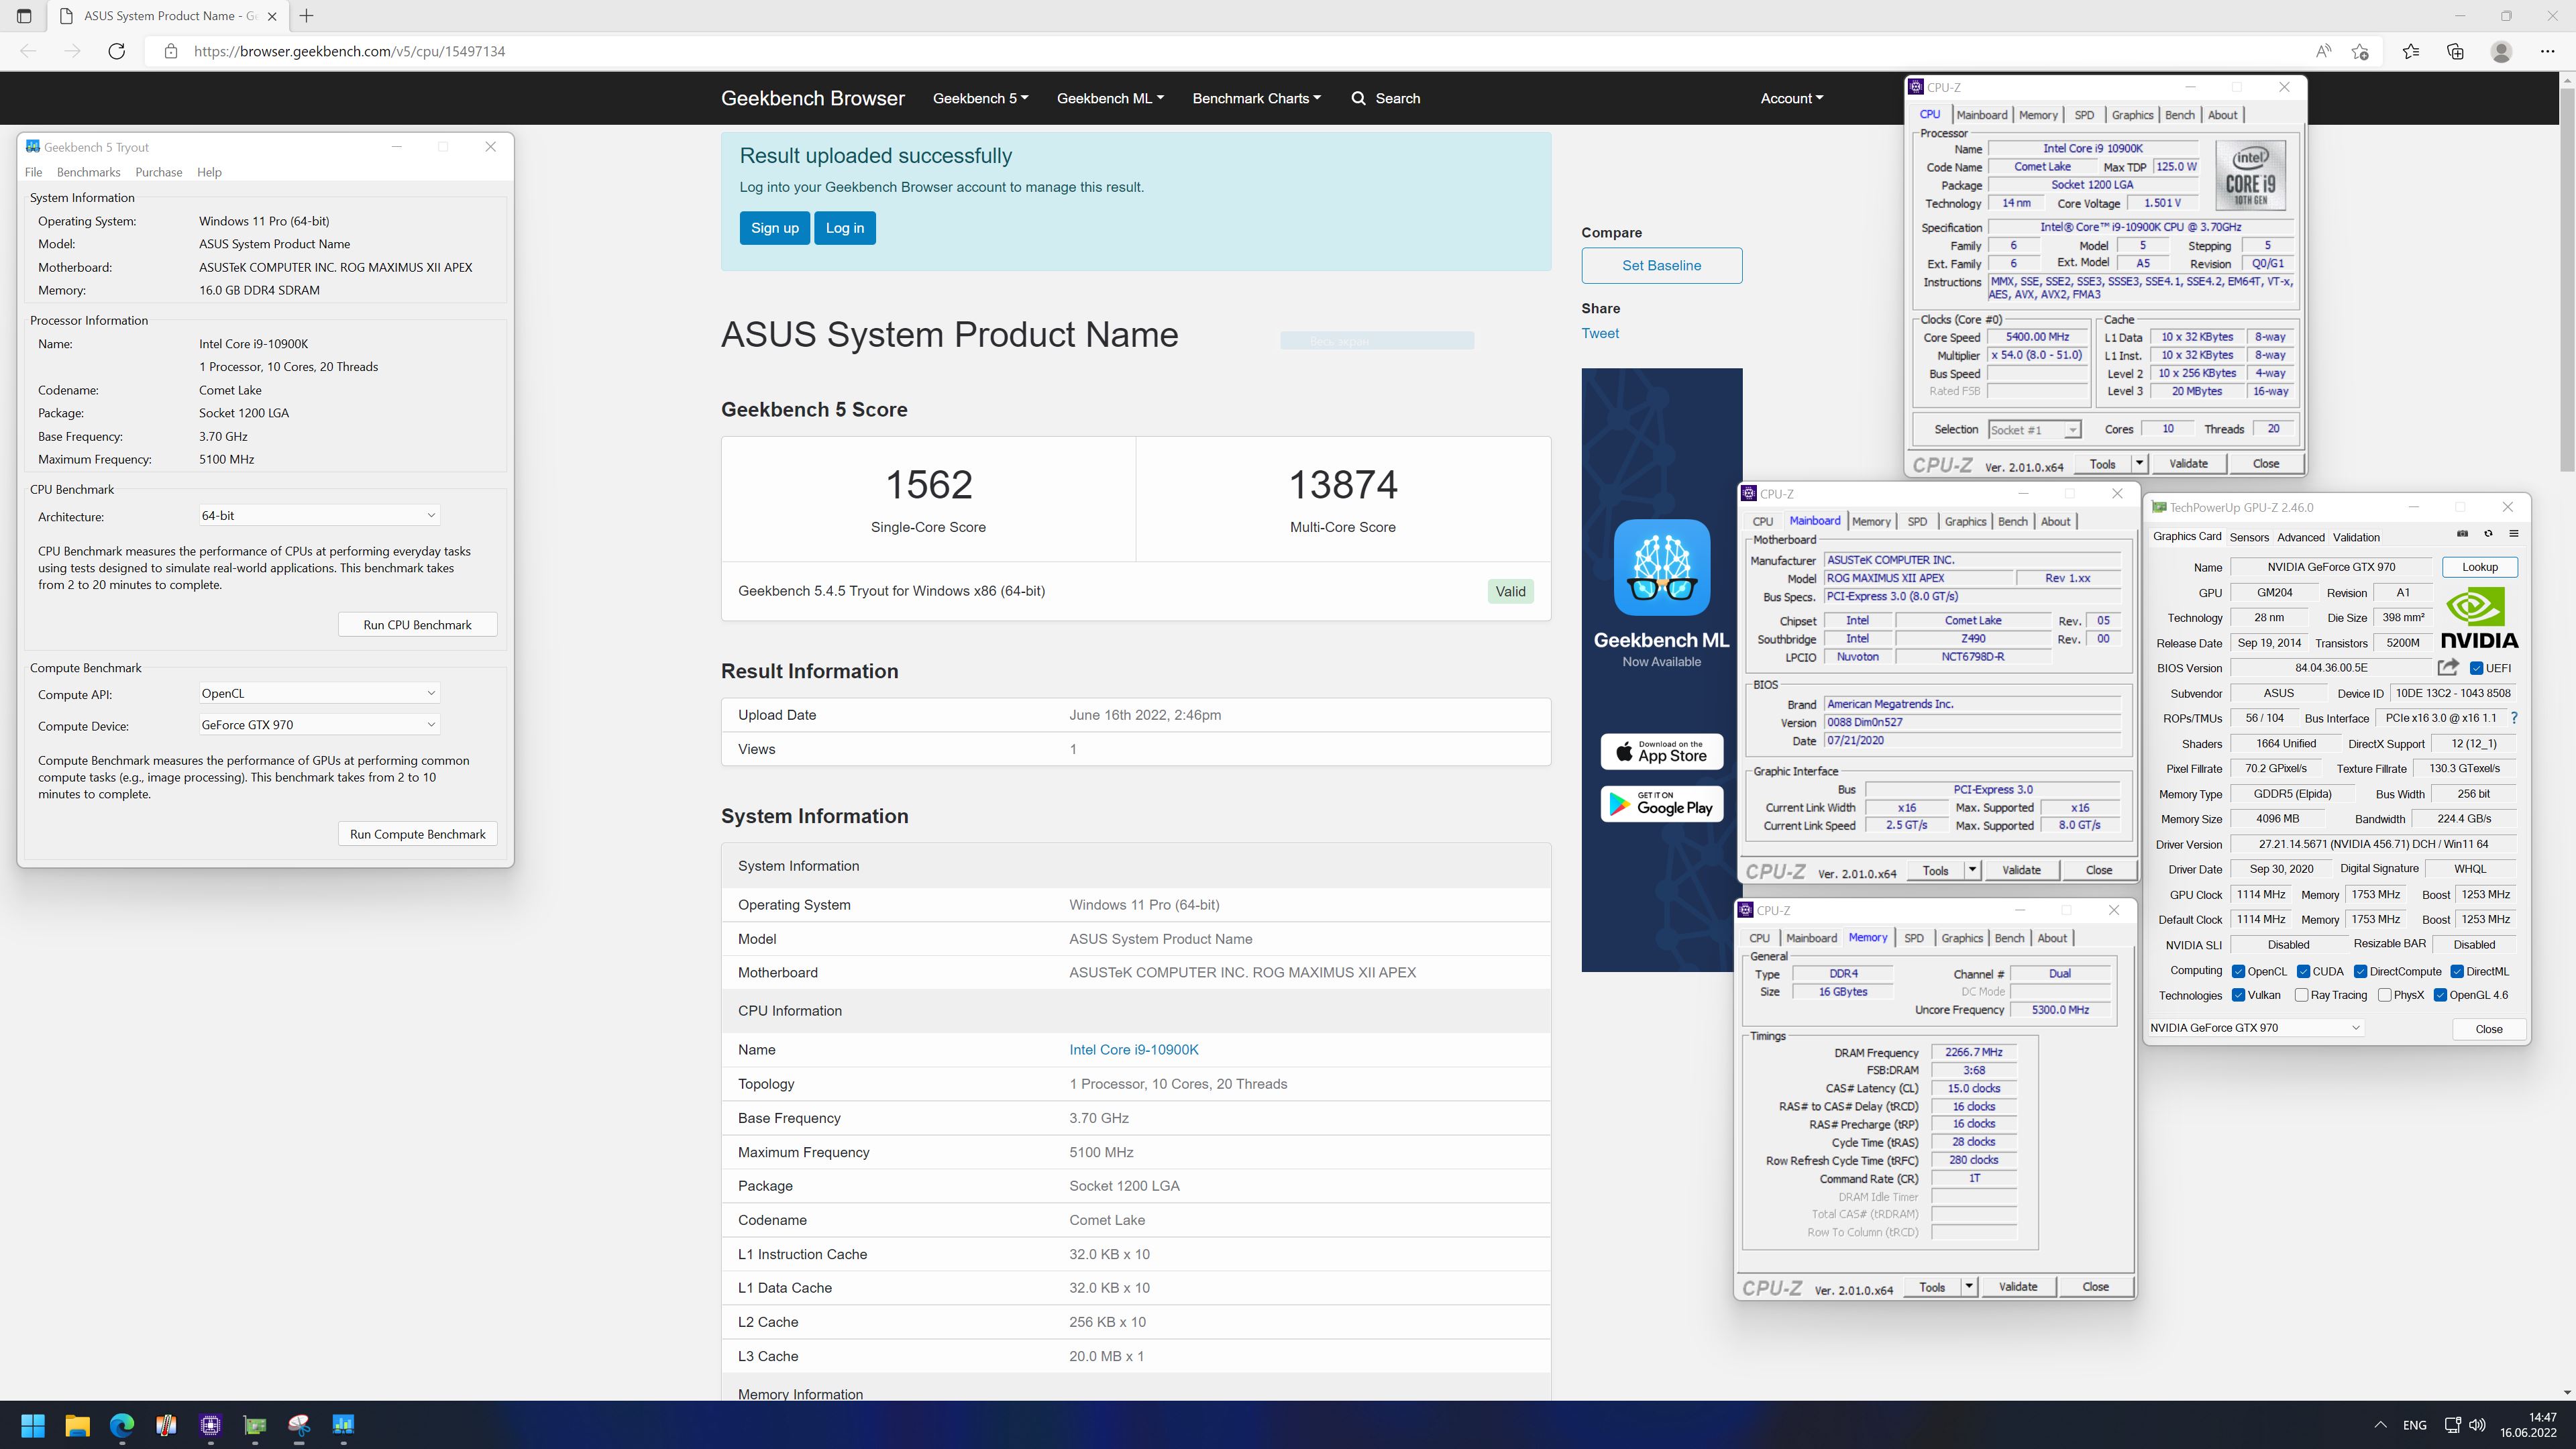Open the Purchase menu in Geekbench 5 Tryout
Image resolution: width=2576 pixels, height=1449 pixels.
click(159, 172)
